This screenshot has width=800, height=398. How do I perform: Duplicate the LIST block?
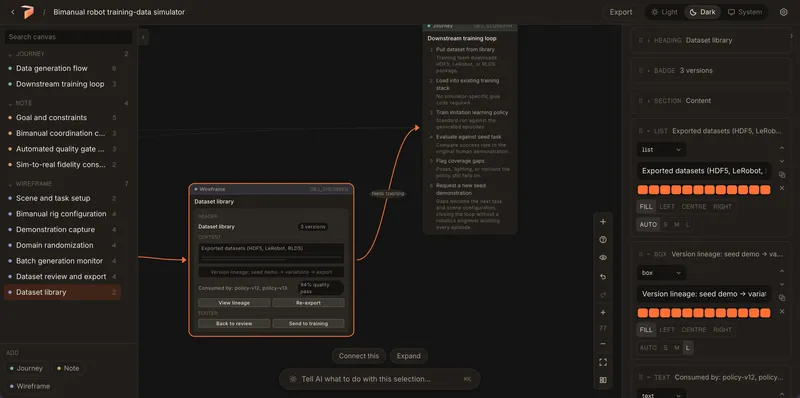pos(782,175)
